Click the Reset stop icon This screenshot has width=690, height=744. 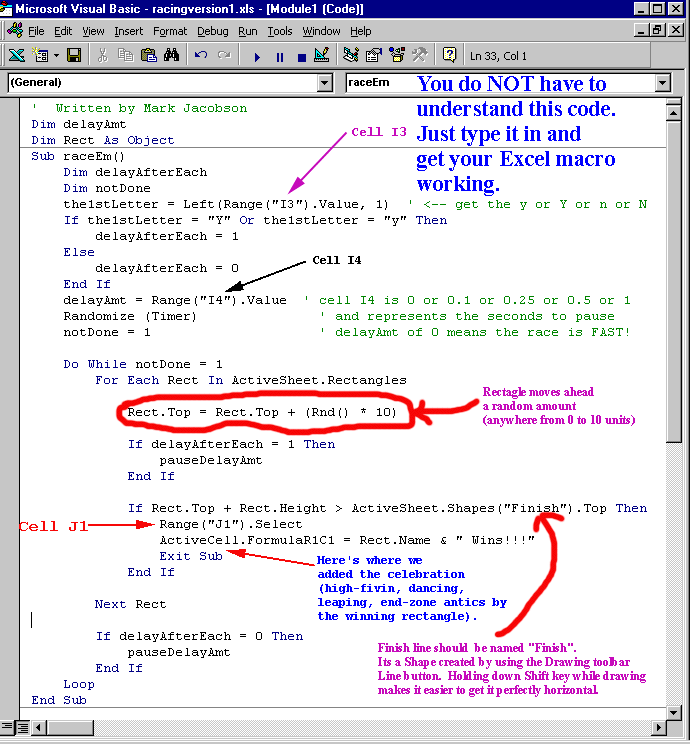coord(301,57)
